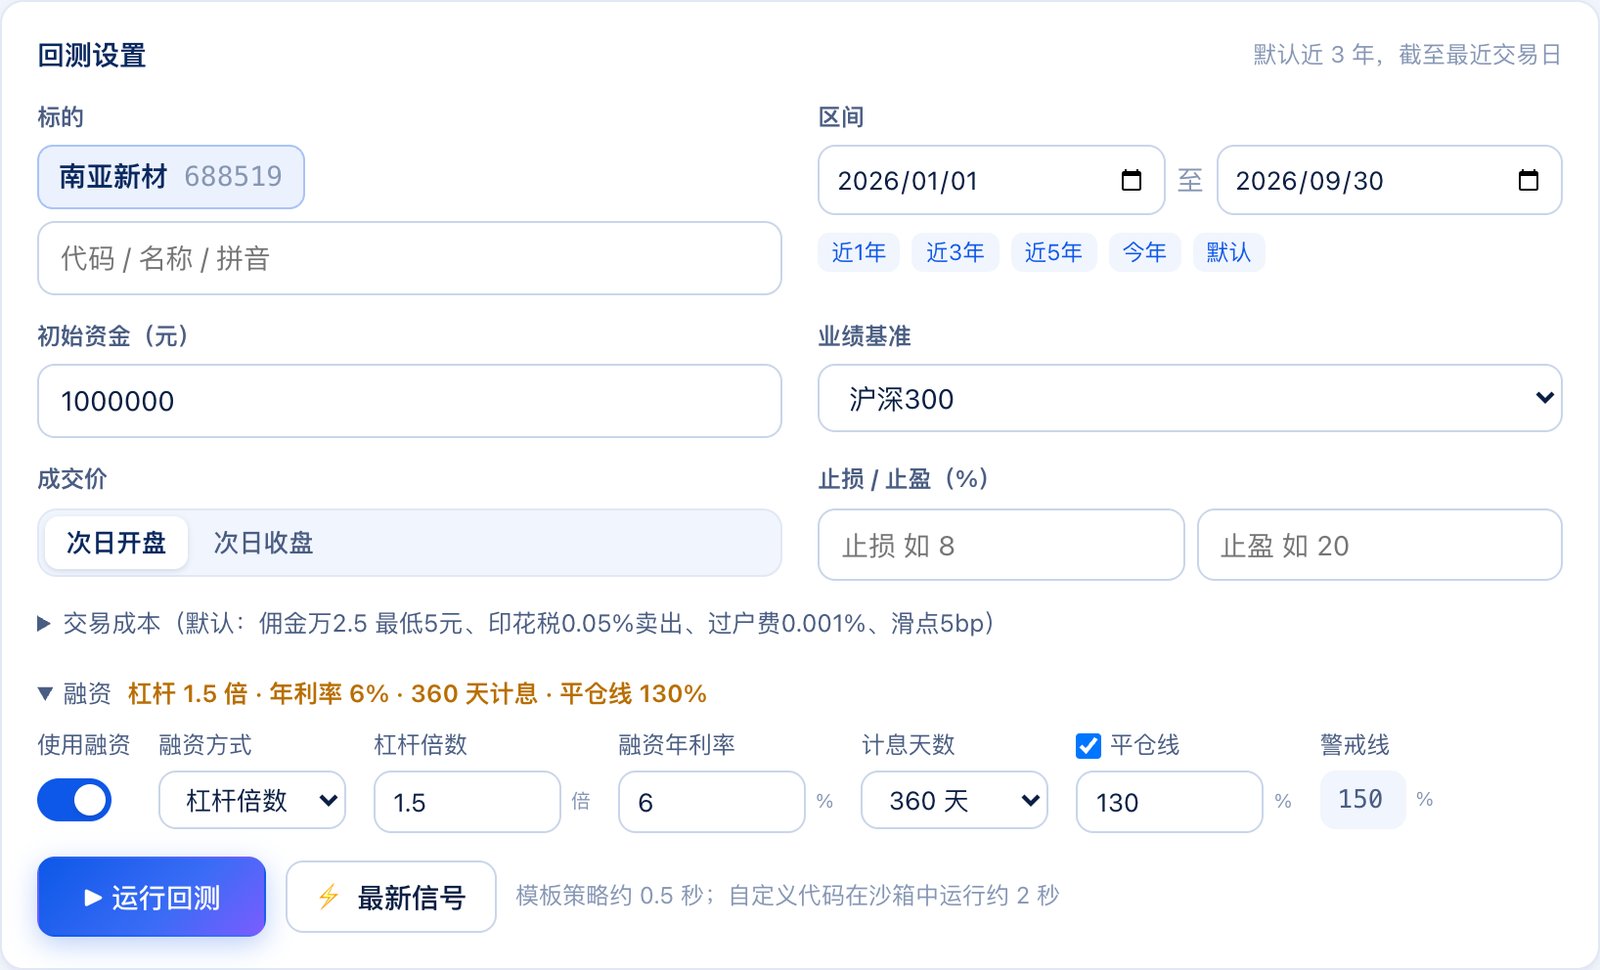The width and height of the screenshot is (1600, 970).
Task: Click the lightning icon on 最新信号
Action: tap(328, 897)
